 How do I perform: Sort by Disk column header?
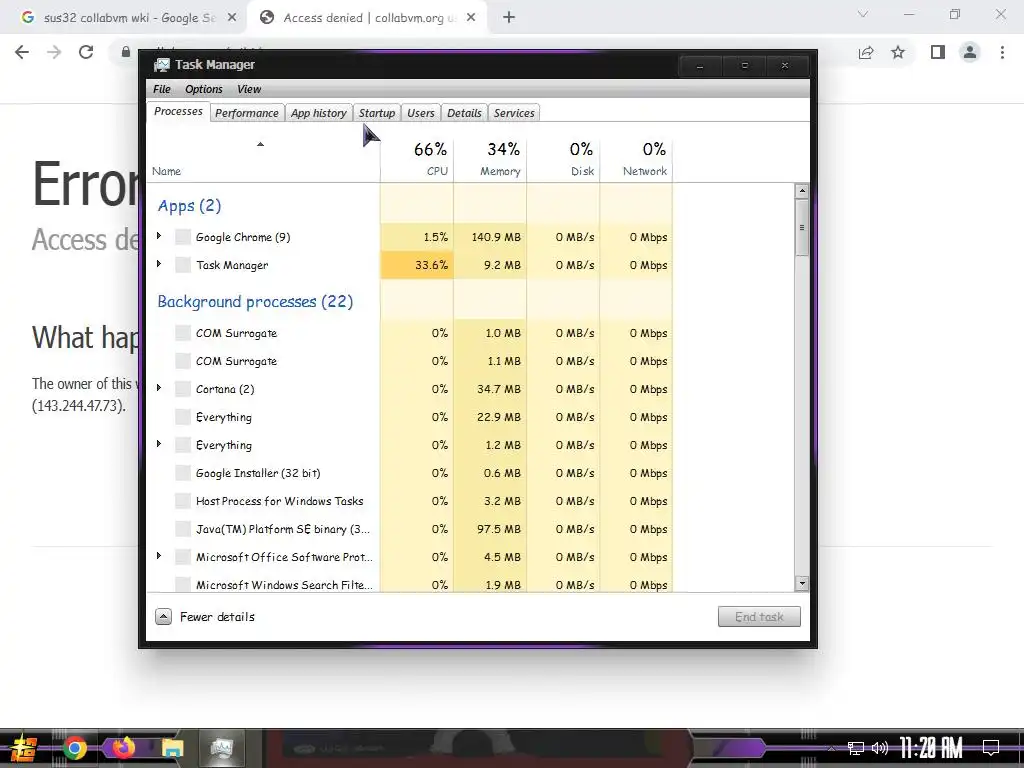pos(564,160)
